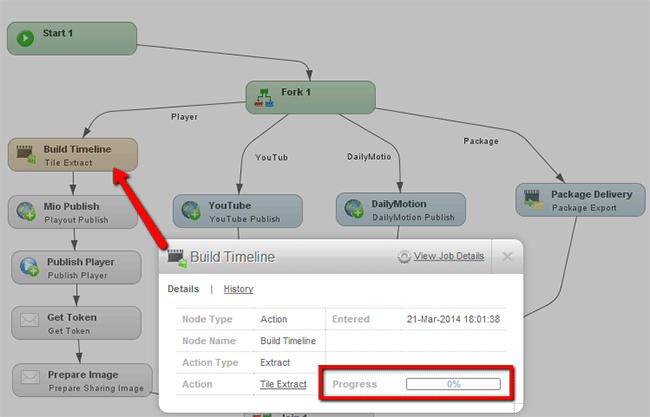Click the Package Delivery node label

click(589, 194)
